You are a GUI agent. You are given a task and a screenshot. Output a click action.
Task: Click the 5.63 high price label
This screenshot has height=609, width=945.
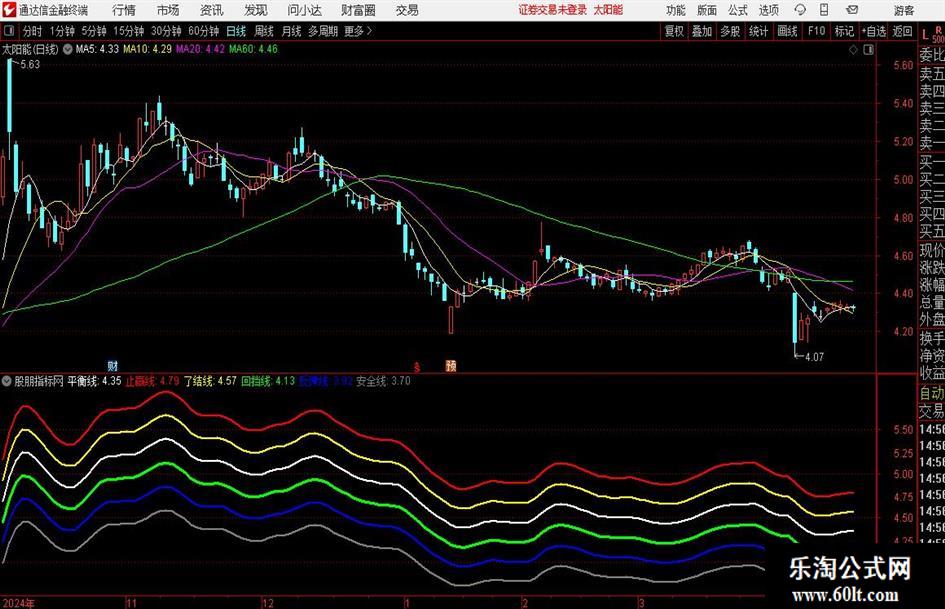(30, 65)
